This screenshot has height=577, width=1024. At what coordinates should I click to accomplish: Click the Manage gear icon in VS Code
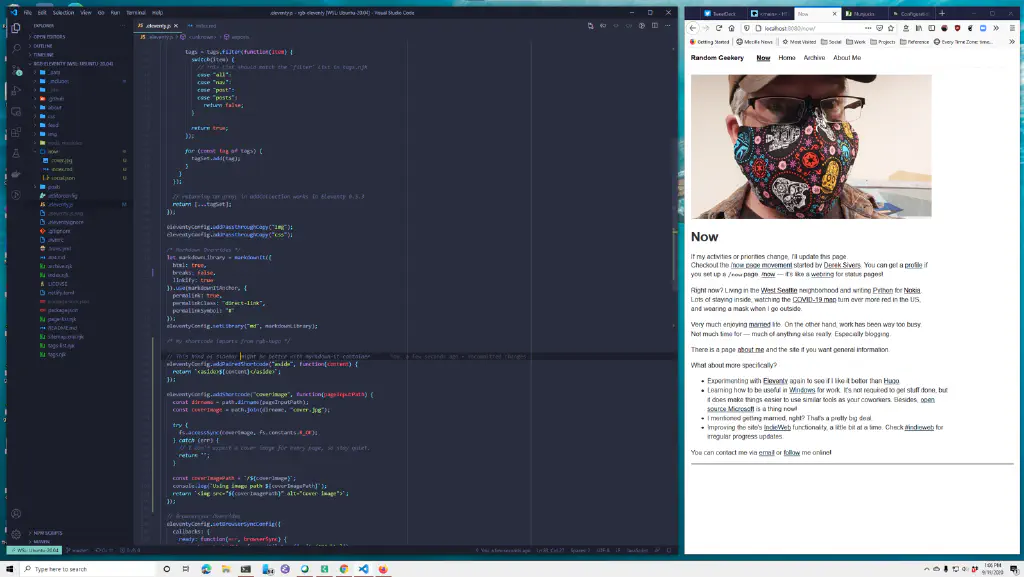16,532
